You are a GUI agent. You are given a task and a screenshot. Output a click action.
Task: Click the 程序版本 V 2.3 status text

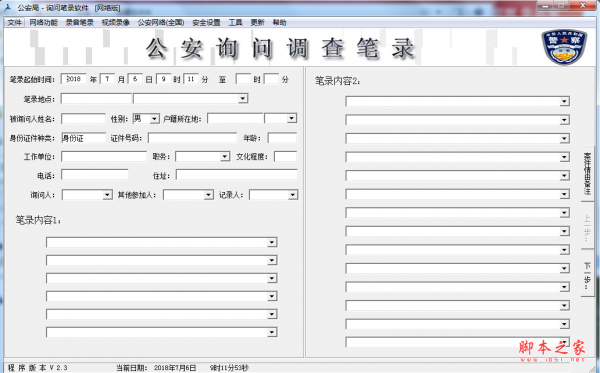pyautogui.click(x=38, y=368)
